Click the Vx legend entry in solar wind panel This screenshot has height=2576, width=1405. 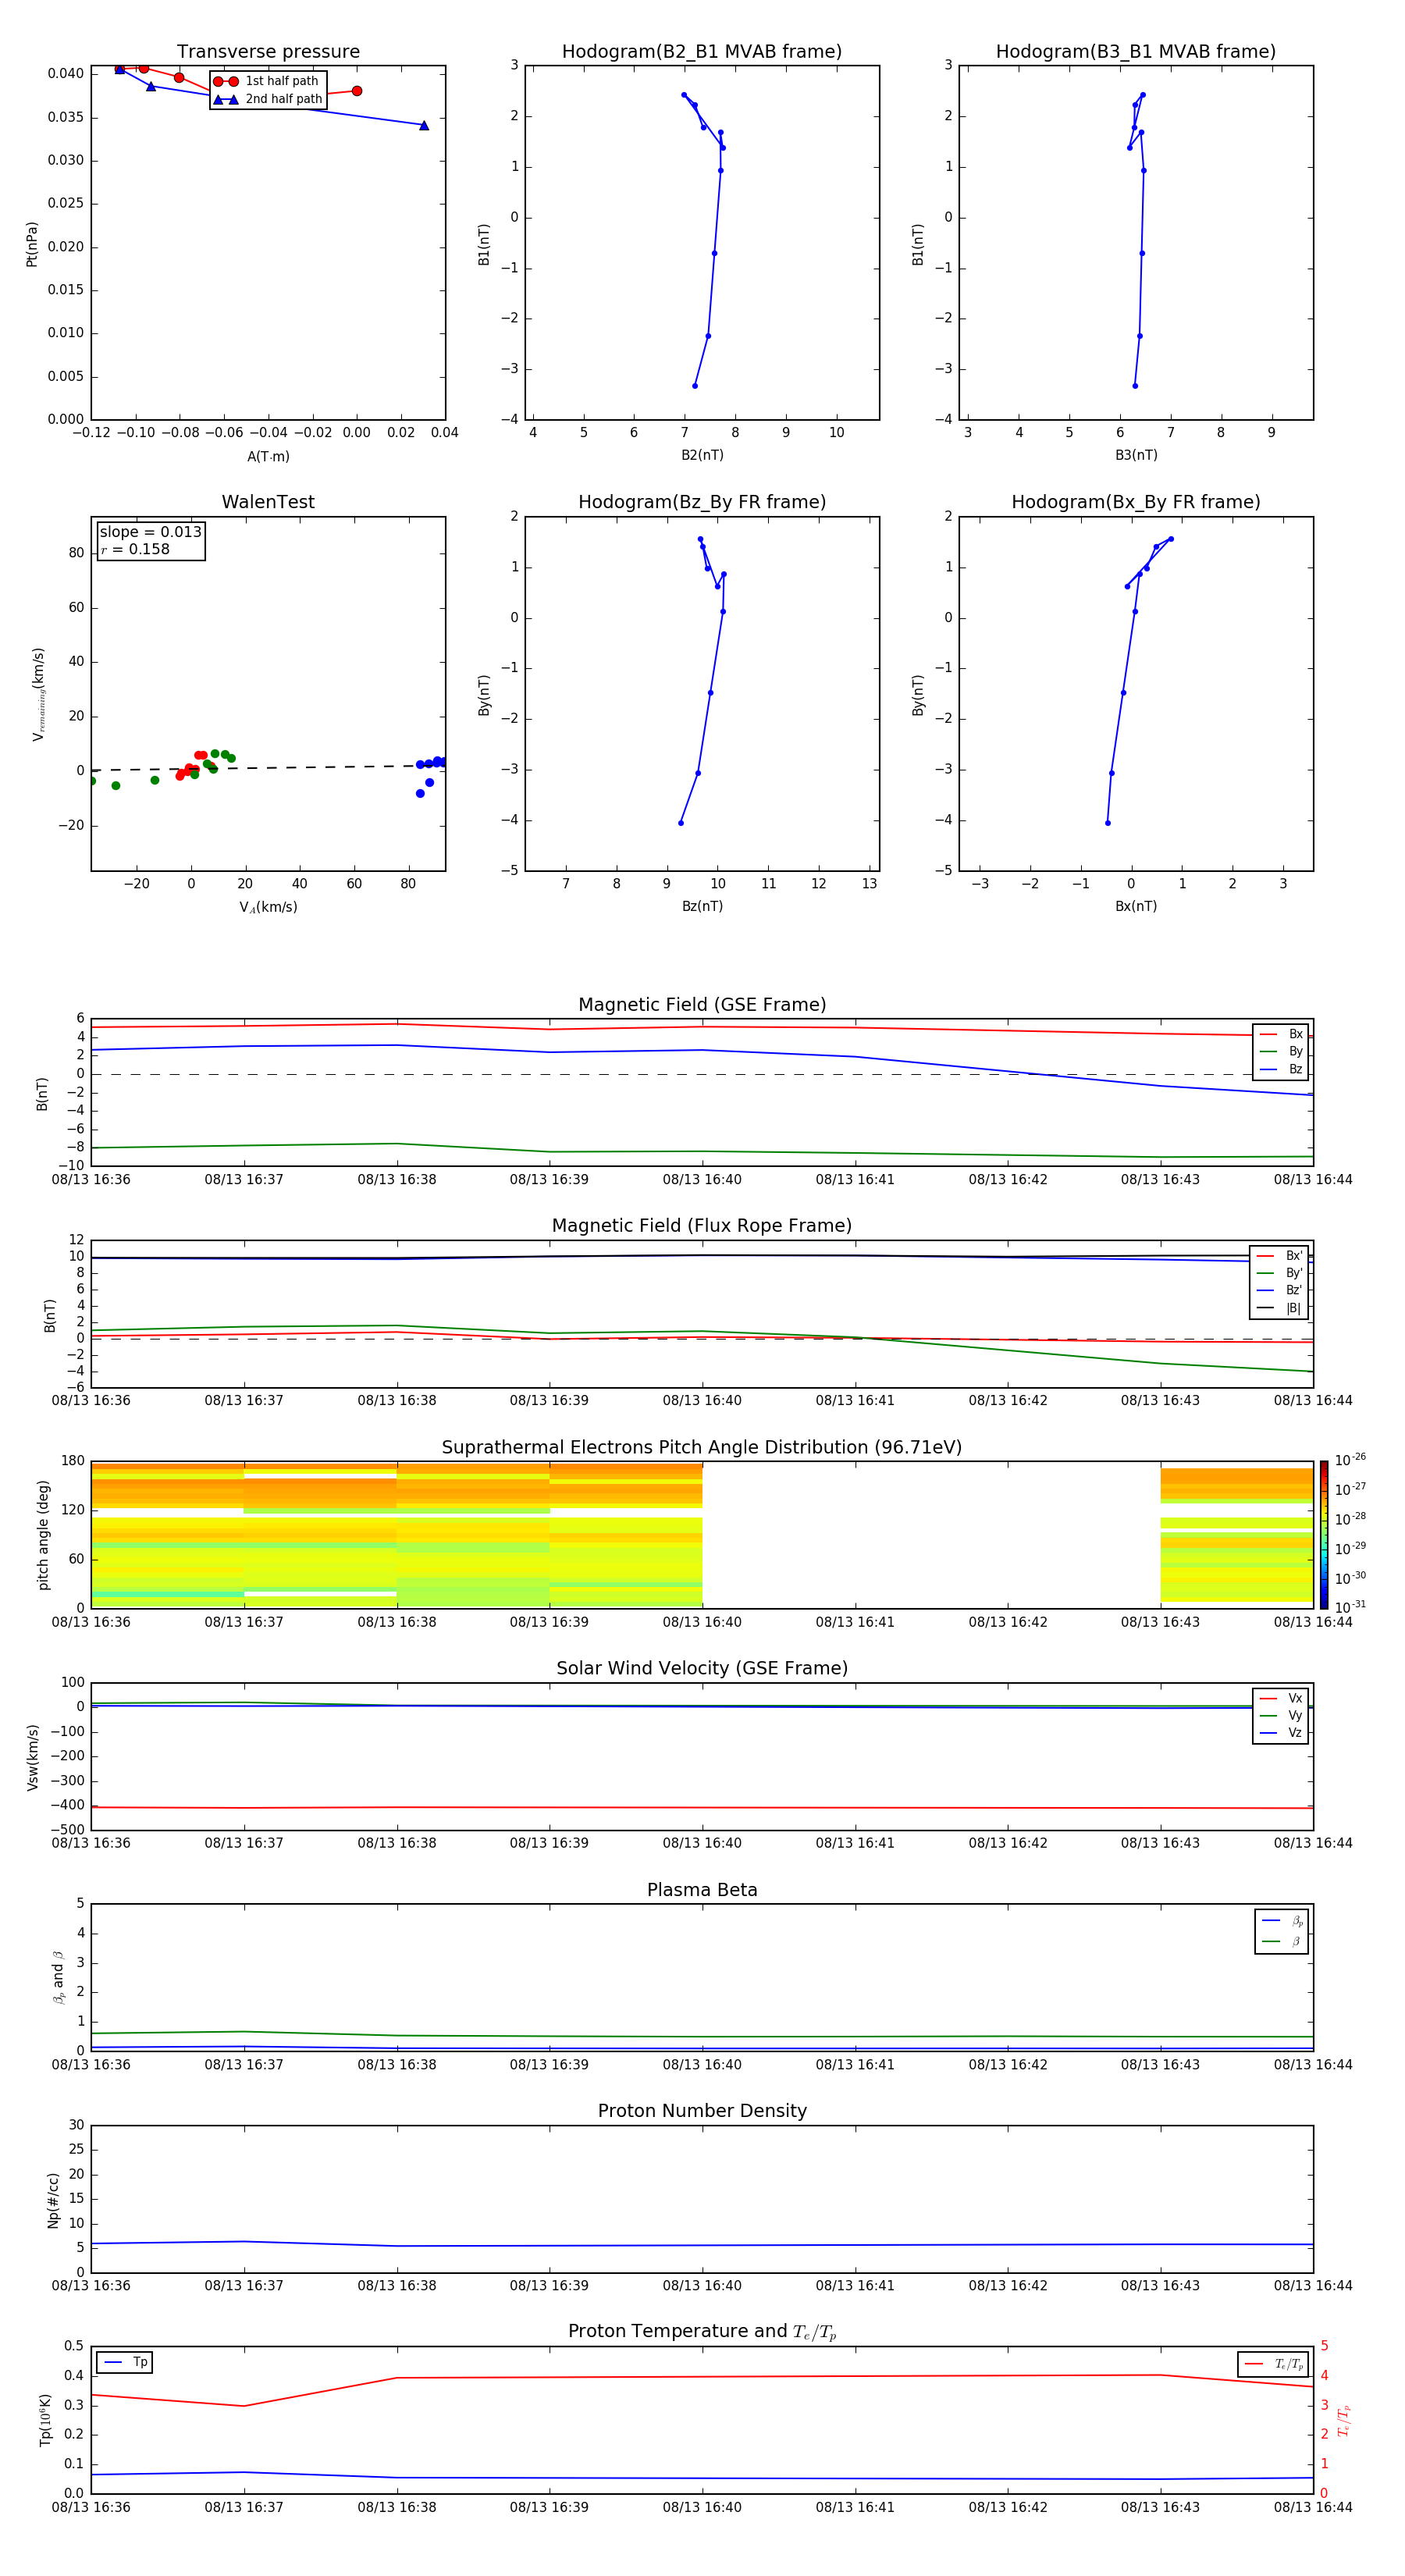point(1281,1698)
